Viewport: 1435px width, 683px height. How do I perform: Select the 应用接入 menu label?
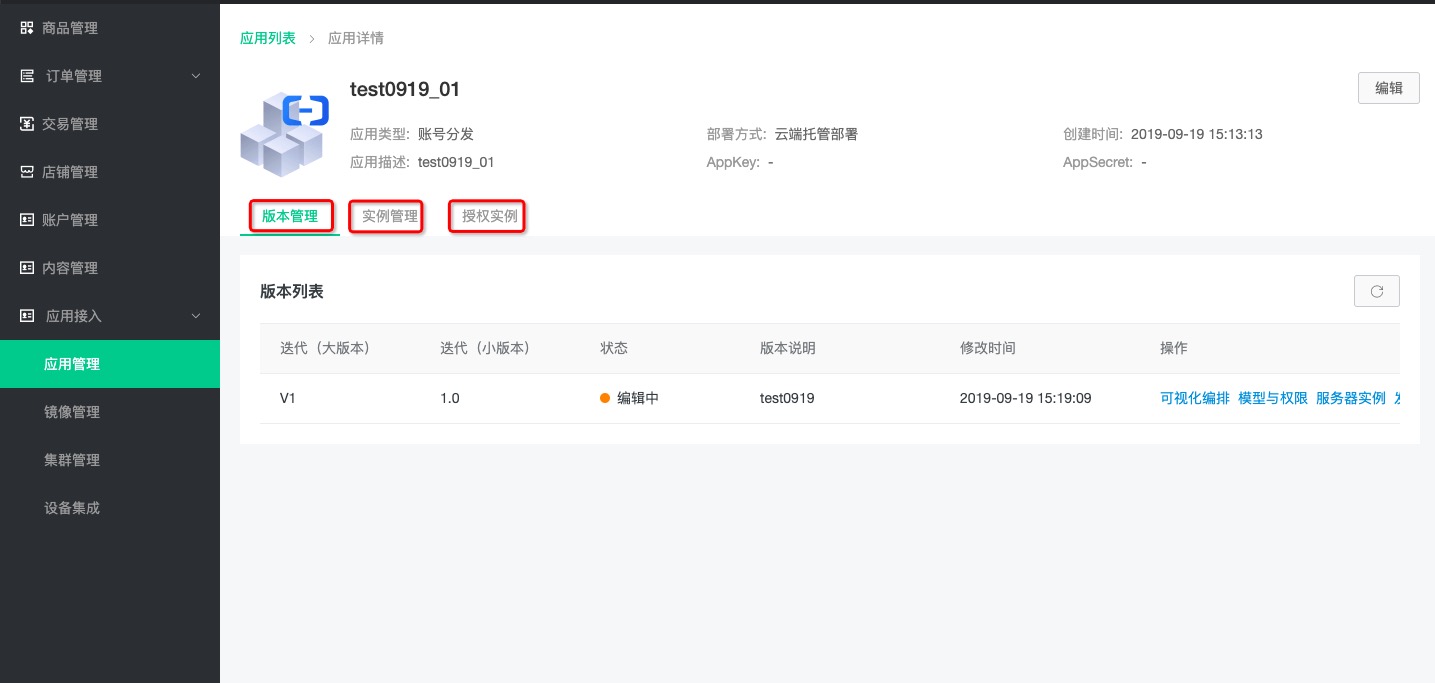click(x=74, y=316)
